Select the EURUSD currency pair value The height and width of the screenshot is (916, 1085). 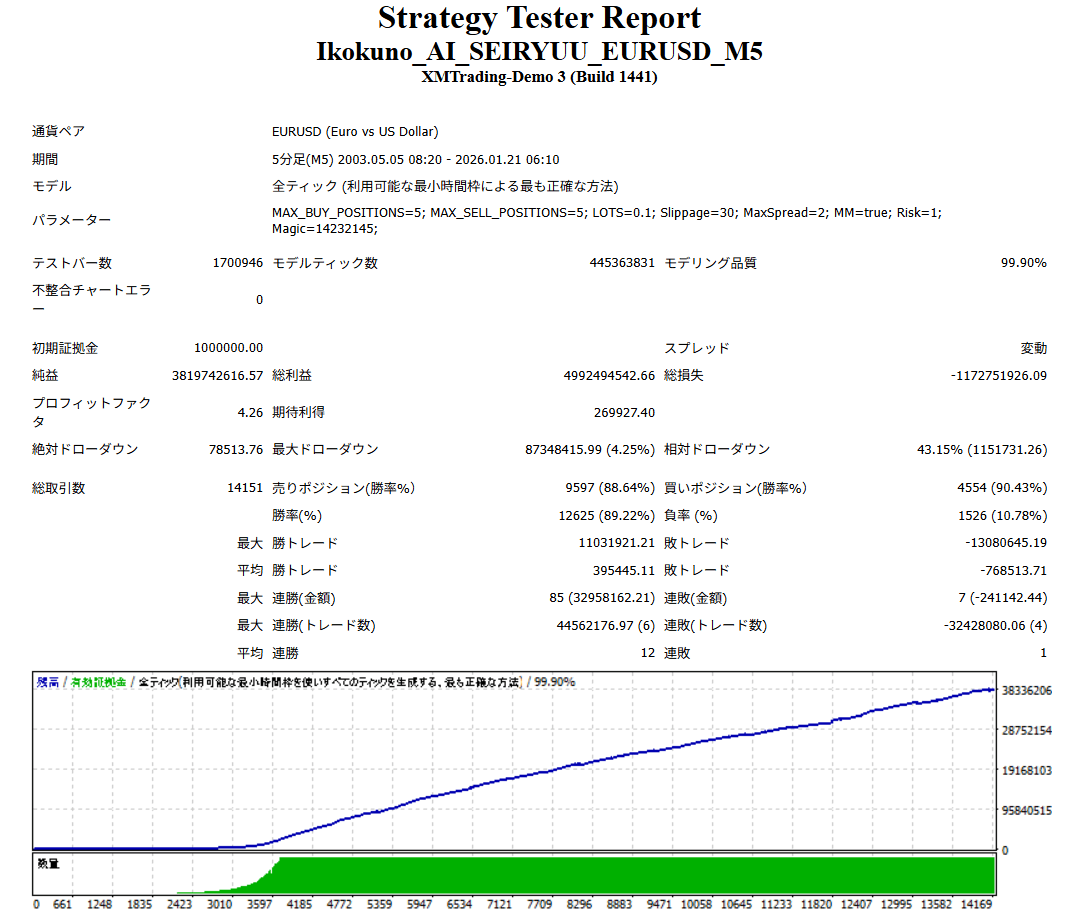(x=355, y=131)
